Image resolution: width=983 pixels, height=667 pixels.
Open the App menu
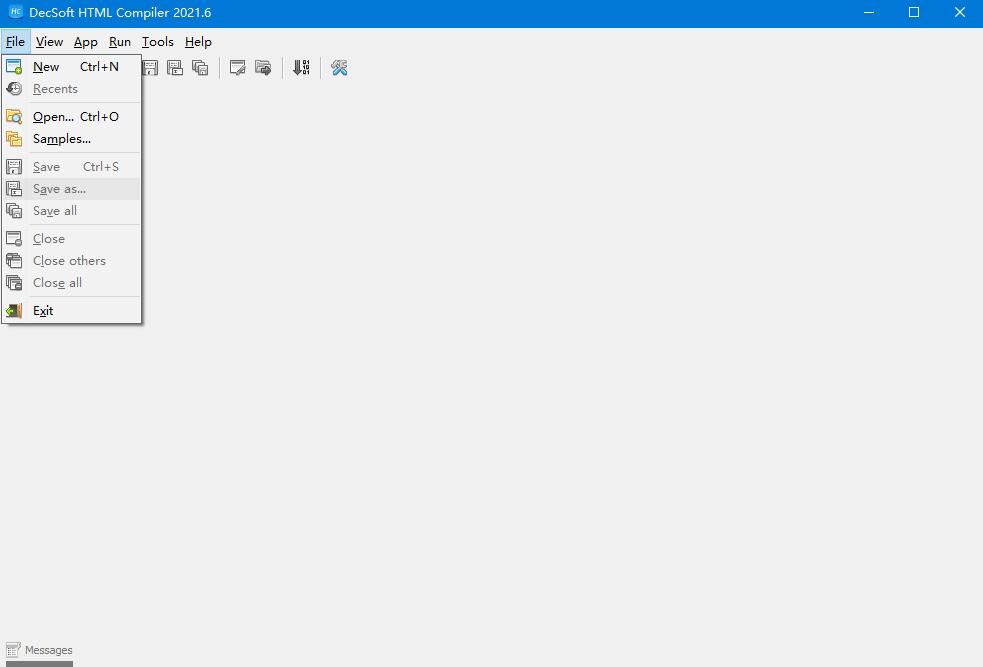coord(86,42)
